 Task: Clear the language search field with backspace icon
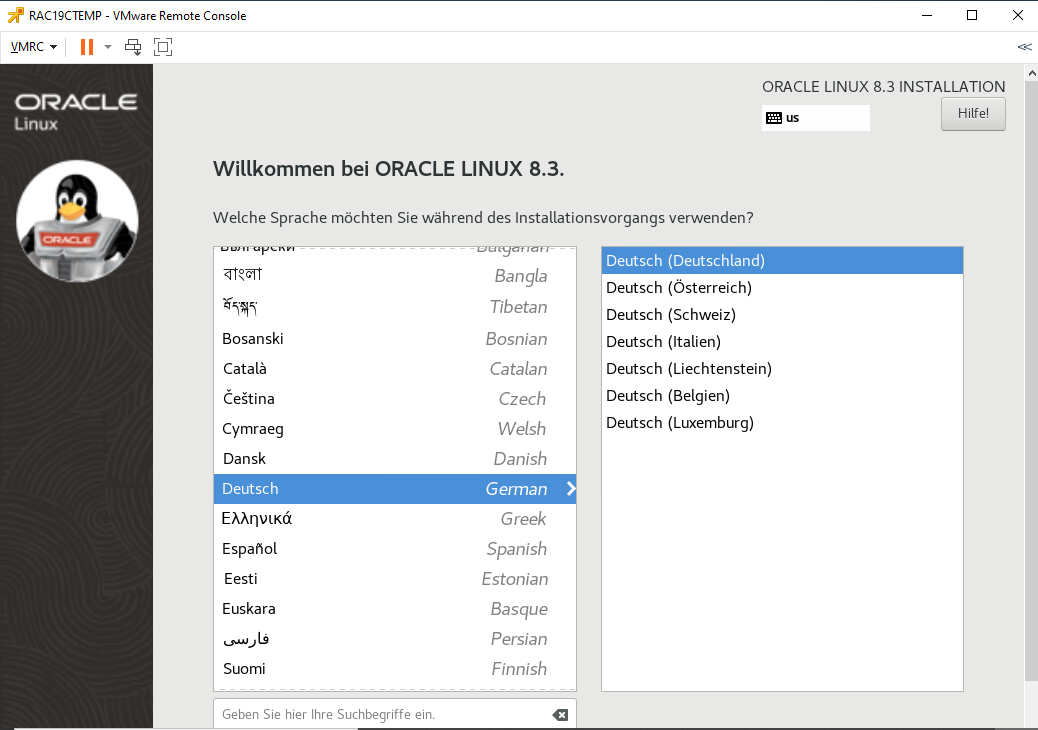click(x=560, y=715)
